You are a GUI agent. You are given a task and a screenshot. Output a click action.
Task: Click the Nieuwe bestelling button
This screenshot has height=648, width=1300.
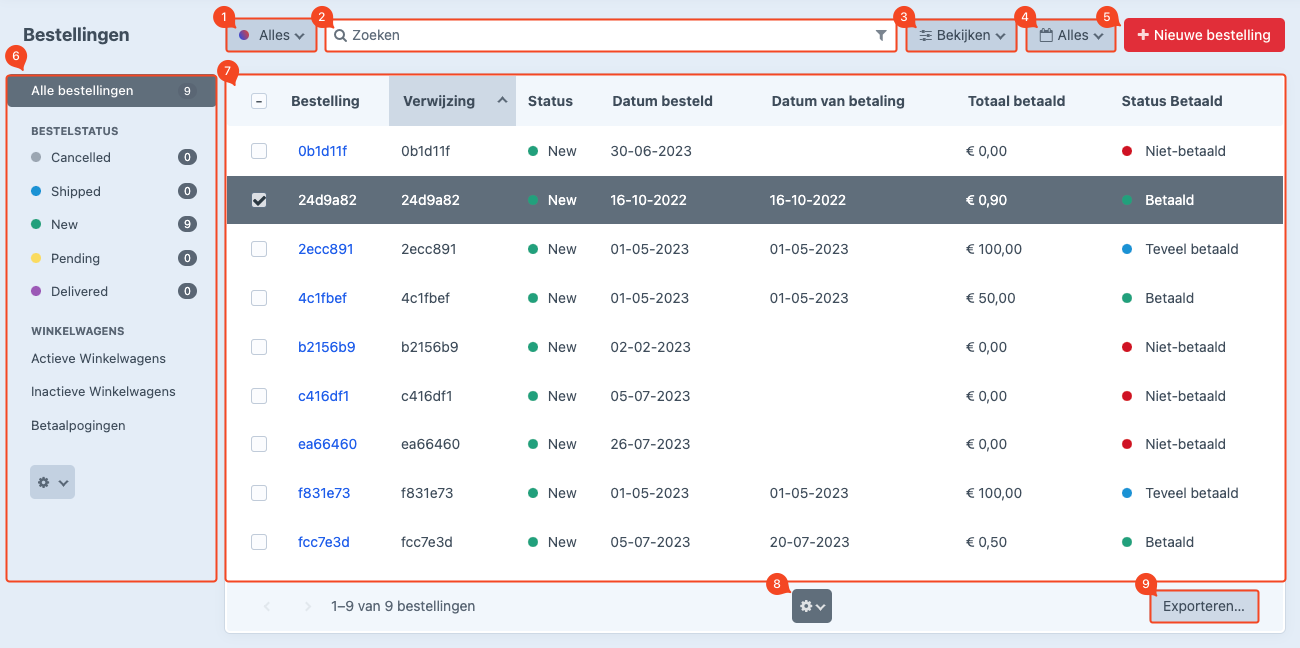[x=1203, y=35]
